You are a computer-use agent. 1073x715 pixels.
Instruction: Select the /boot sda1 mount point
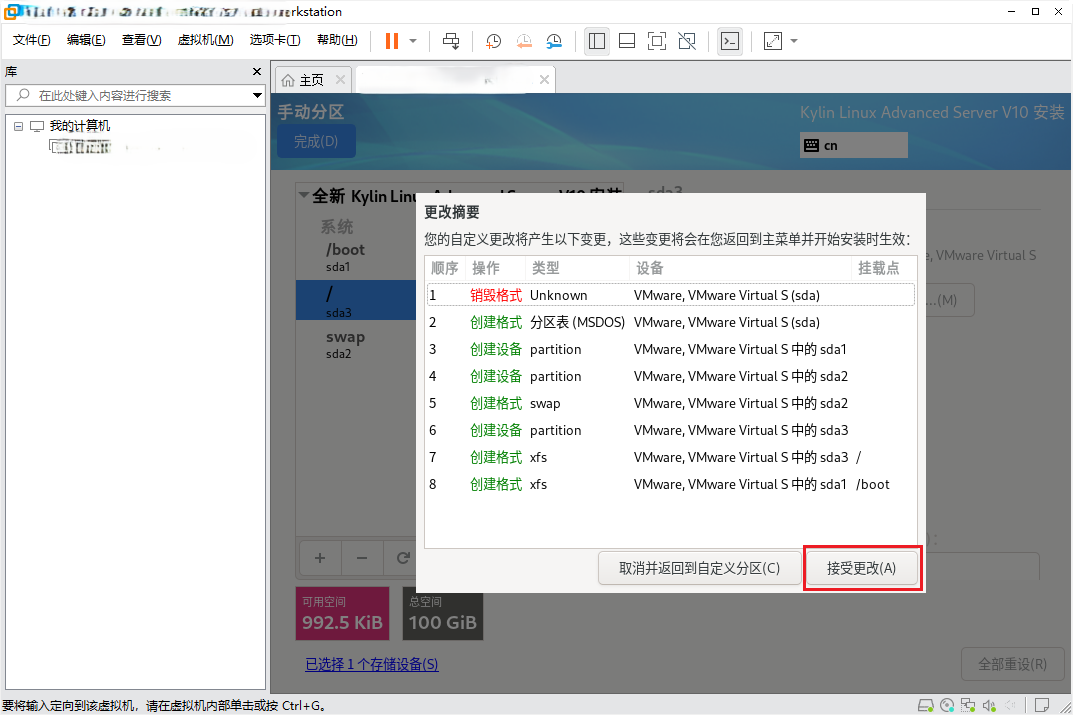point(356,257)
